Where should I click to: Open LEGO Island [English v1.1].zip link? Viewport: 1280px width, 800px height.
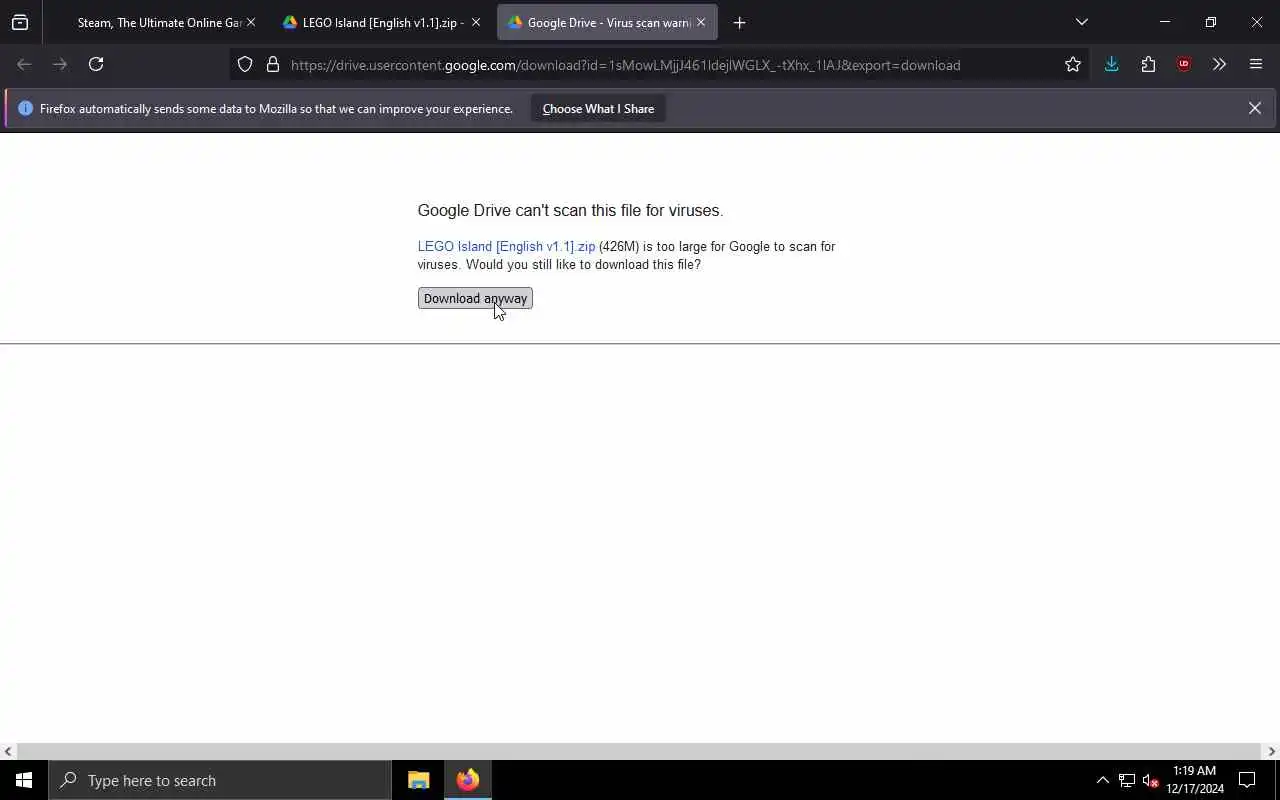506,246
